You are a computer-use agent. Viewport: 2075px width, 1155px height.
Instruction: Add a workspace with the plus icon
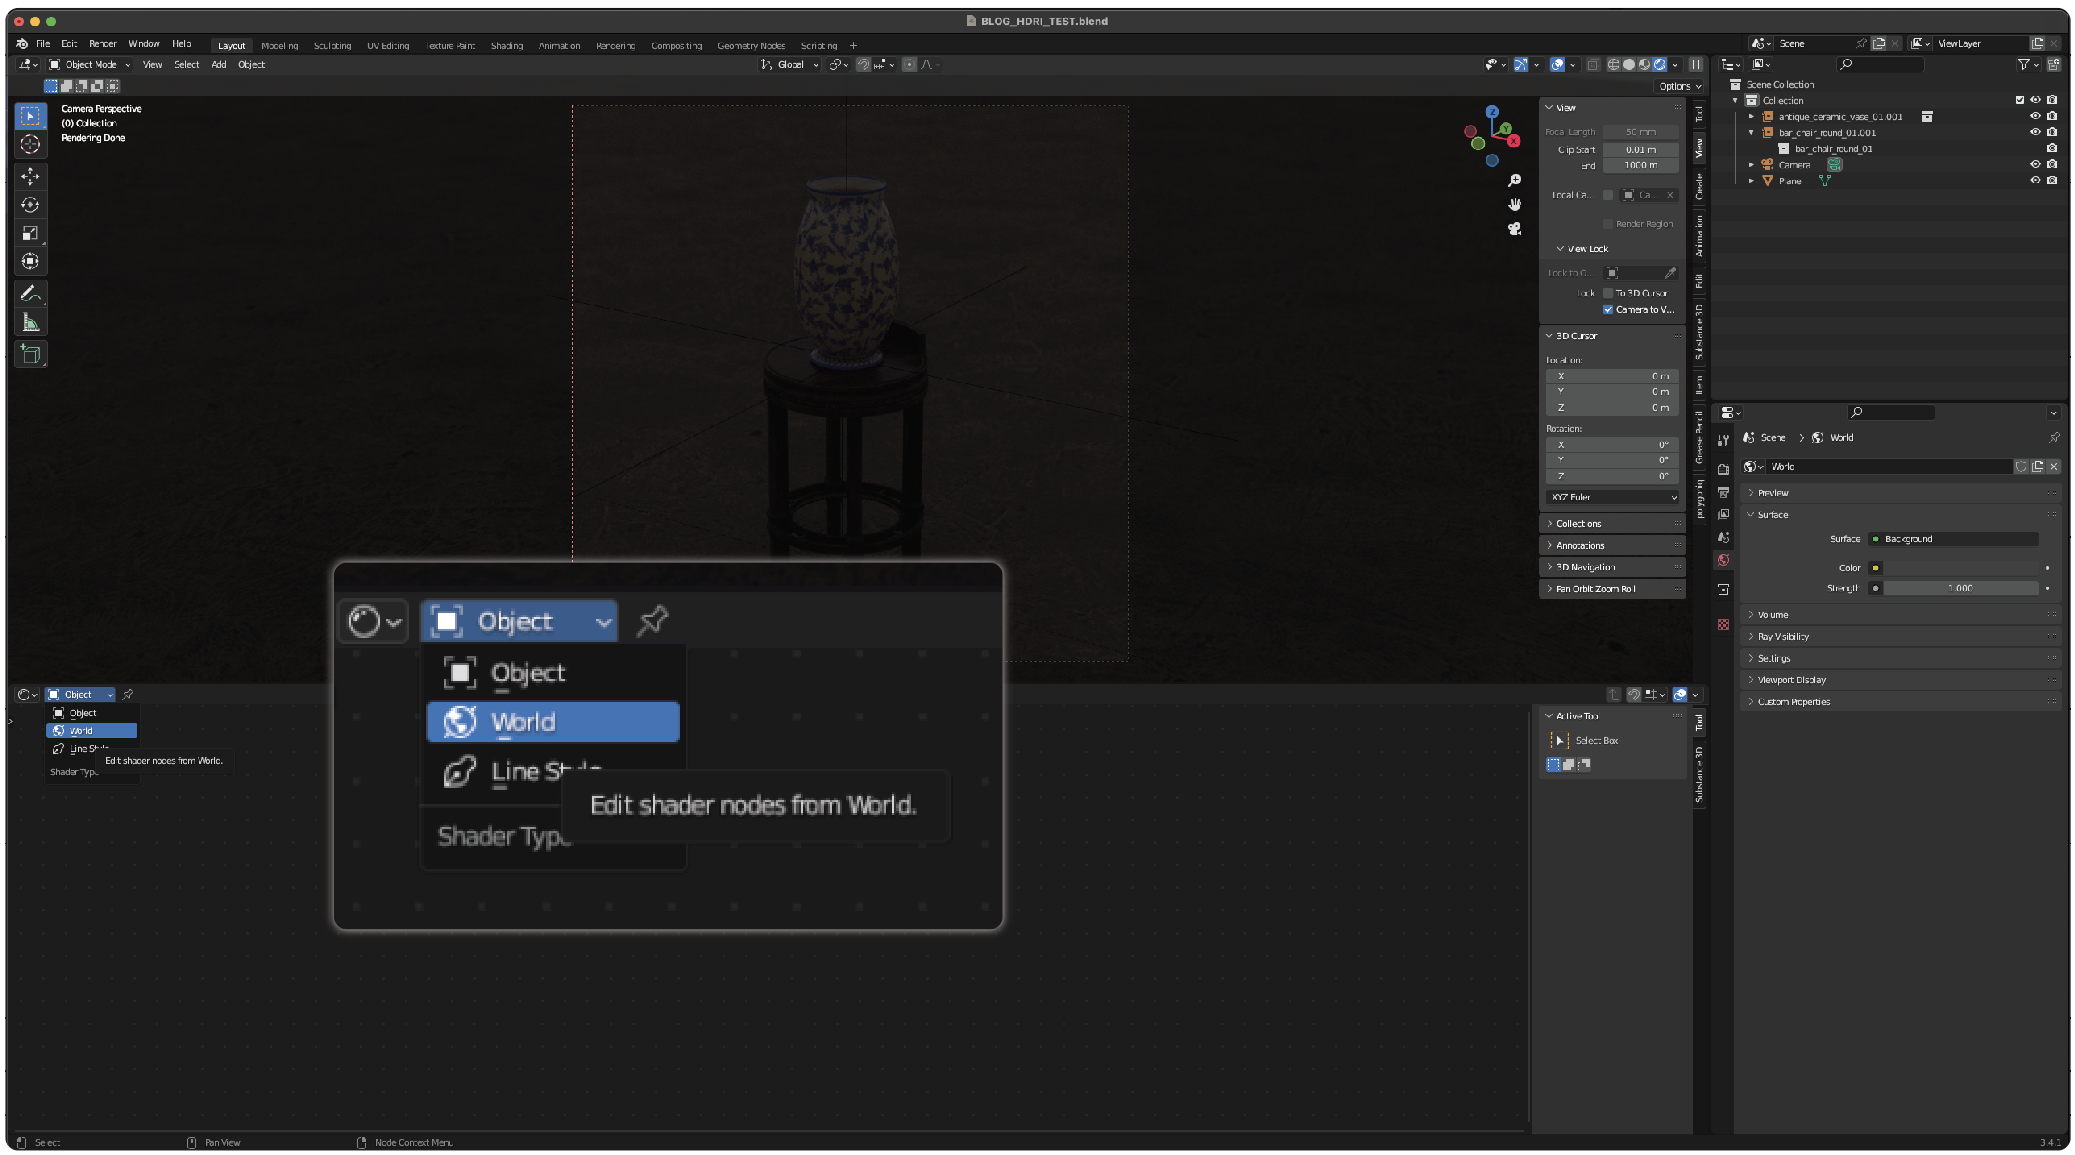[853, 46]
